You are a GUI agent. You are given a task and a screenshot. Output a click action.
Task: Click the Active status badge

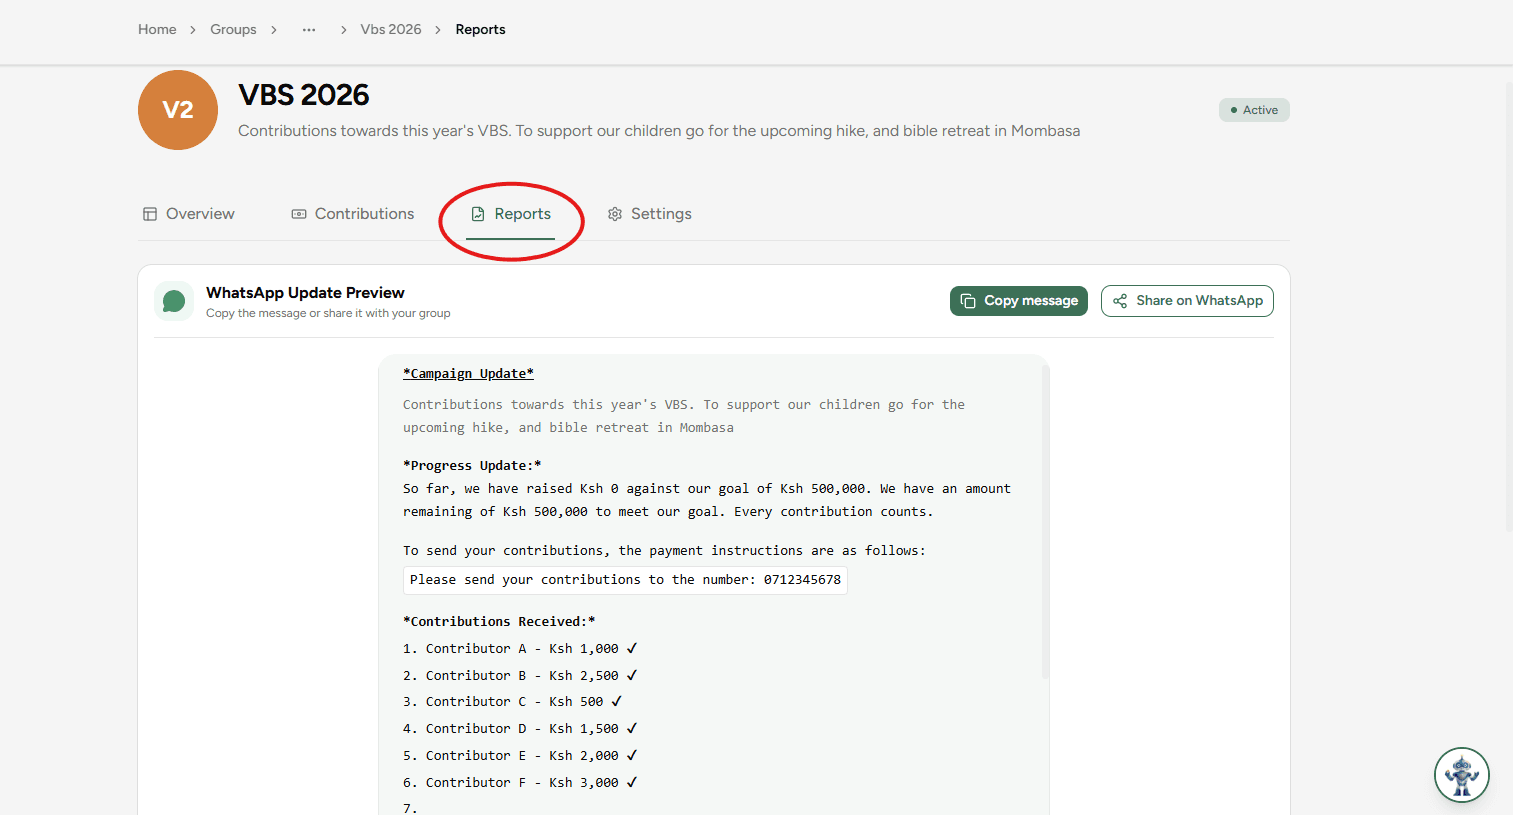pos(1254,110)
